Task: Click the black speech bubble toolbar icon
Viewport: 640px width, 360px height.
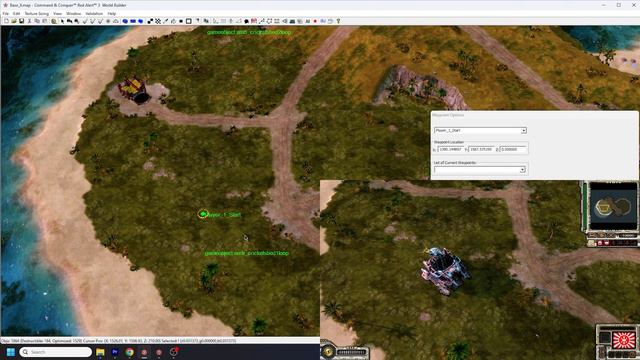Action: [x=247, y=21]
